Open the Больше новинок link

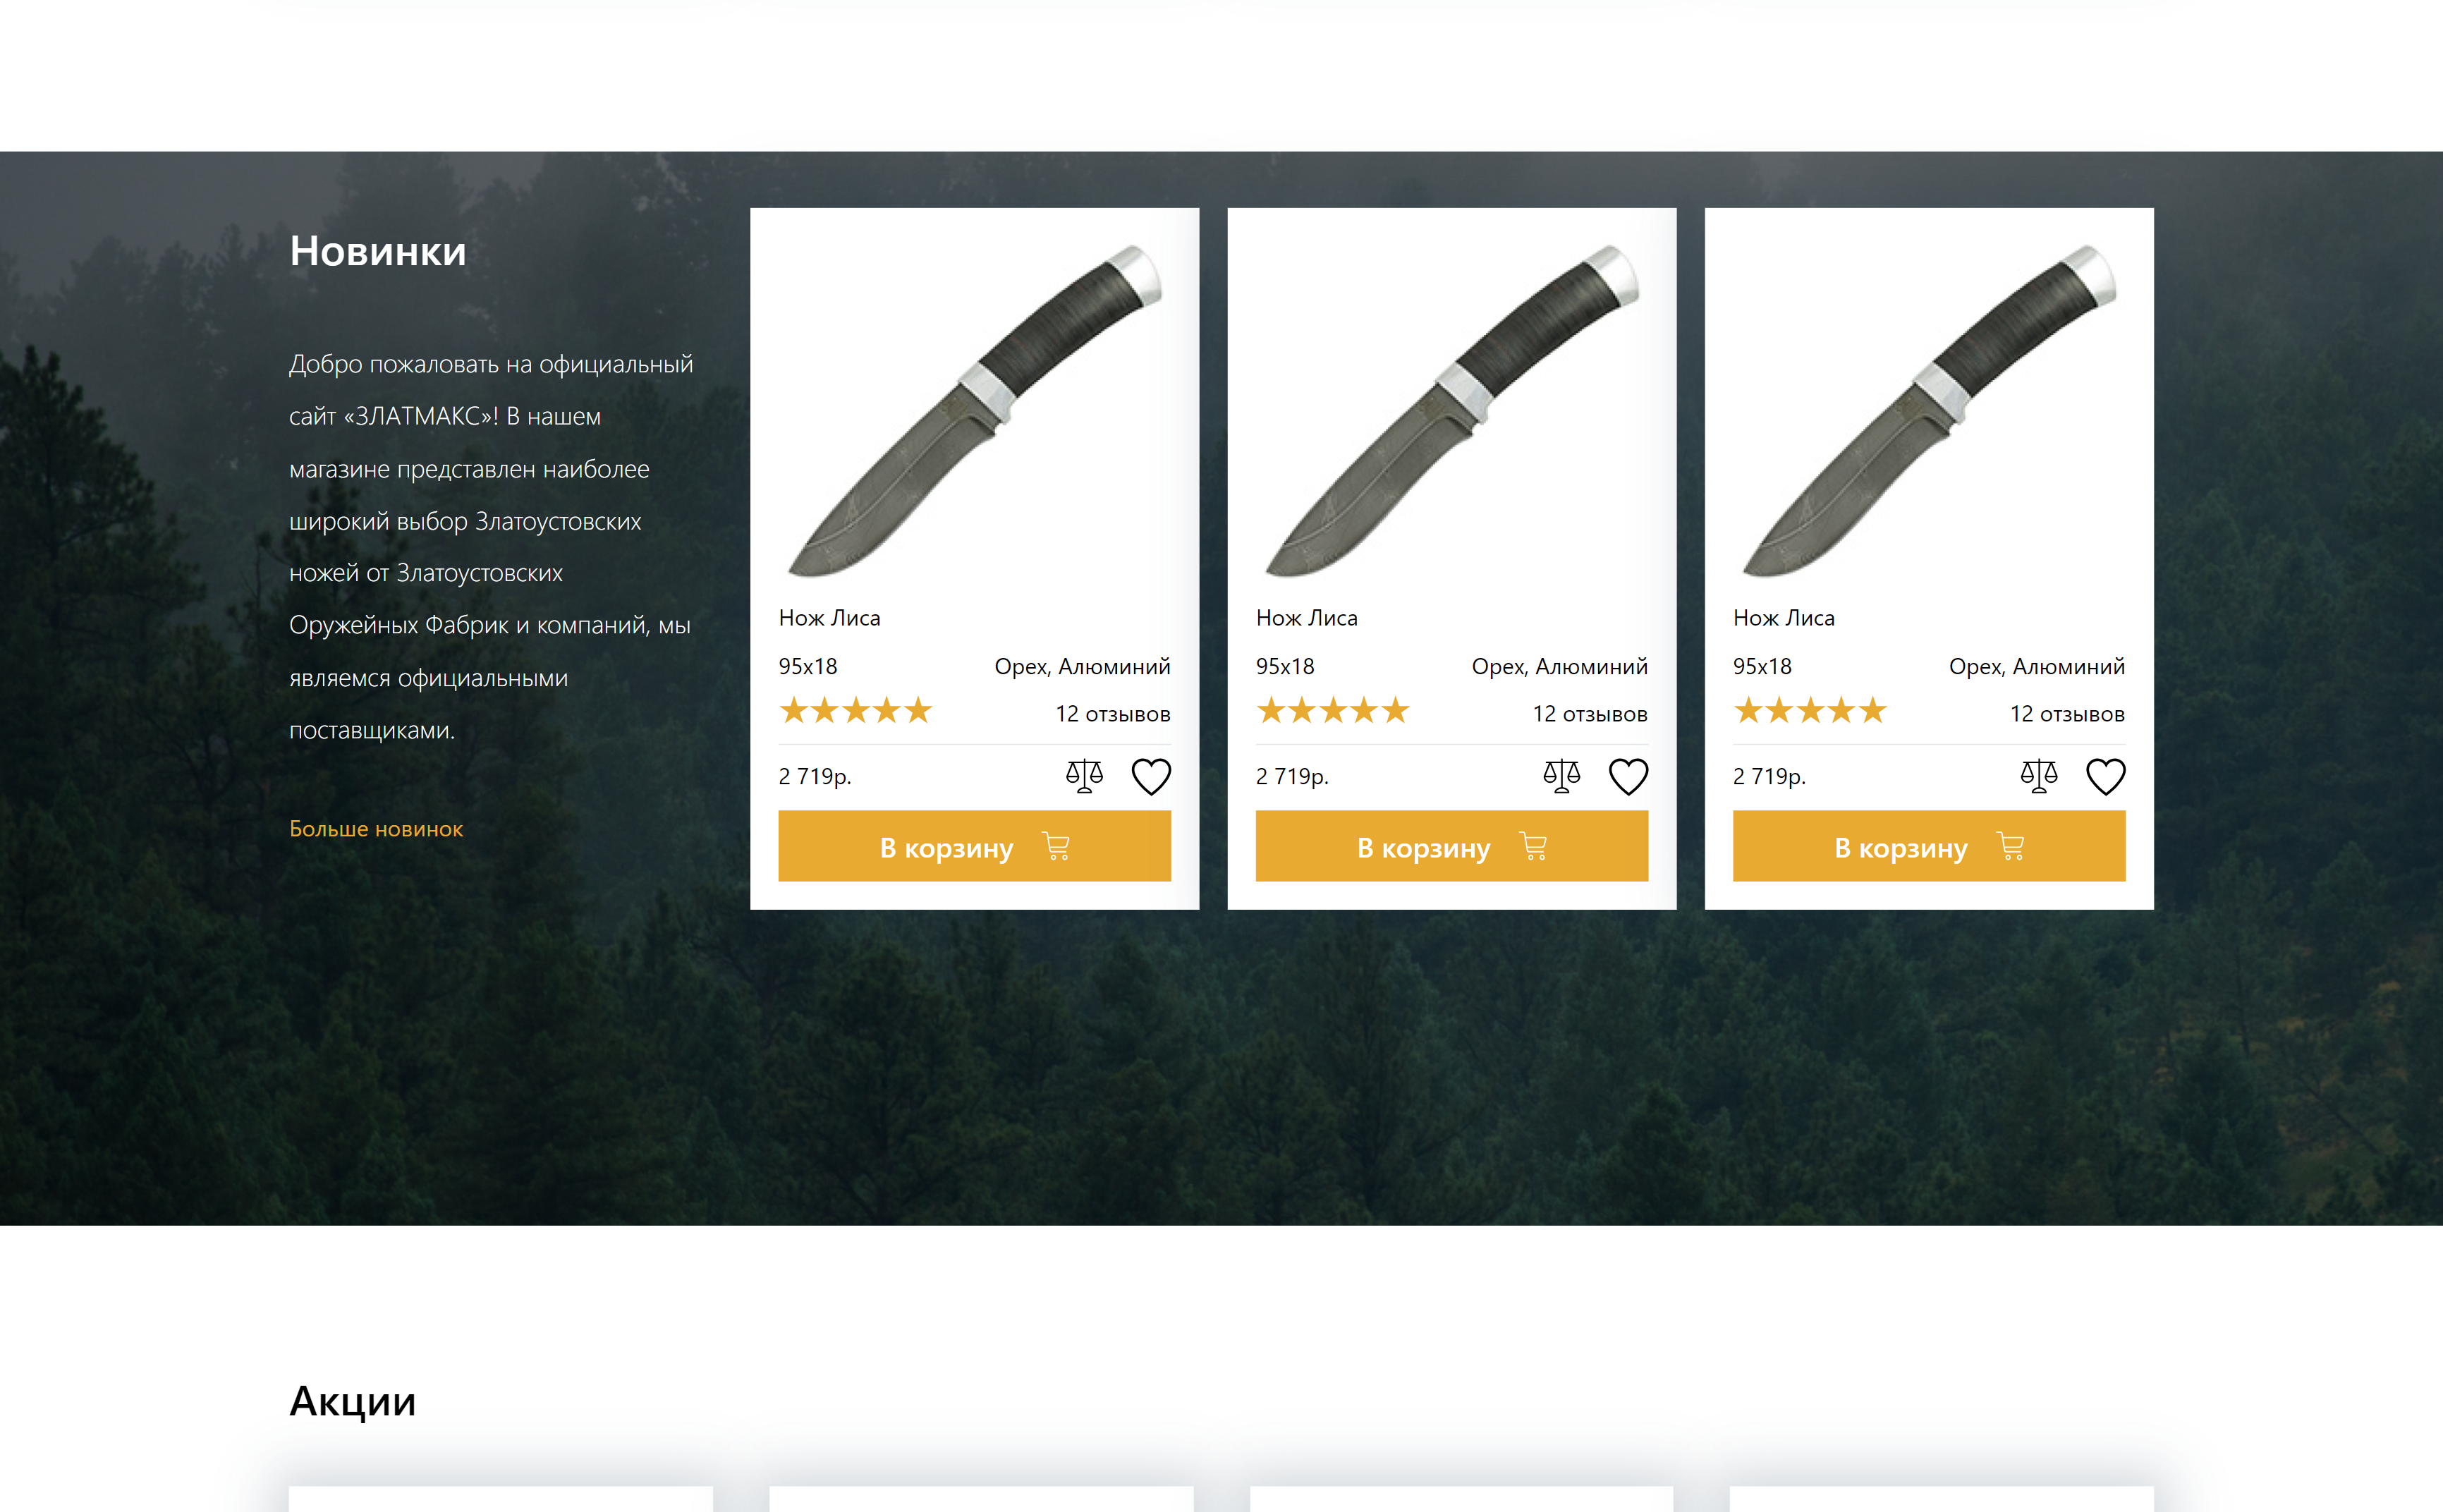pos(376,829)
